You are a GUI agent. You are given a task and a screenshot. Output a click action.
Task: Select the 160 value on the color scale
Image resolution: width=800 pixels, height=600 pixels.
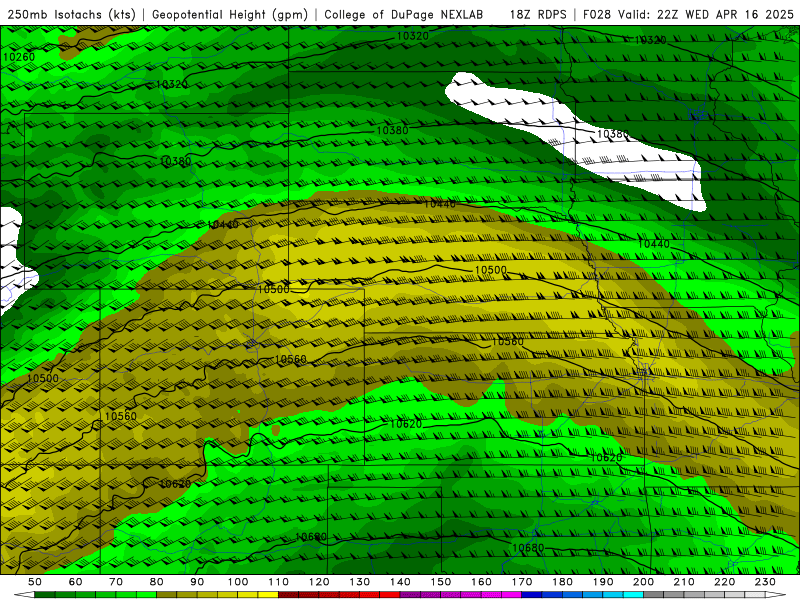(x=481, y=582)
